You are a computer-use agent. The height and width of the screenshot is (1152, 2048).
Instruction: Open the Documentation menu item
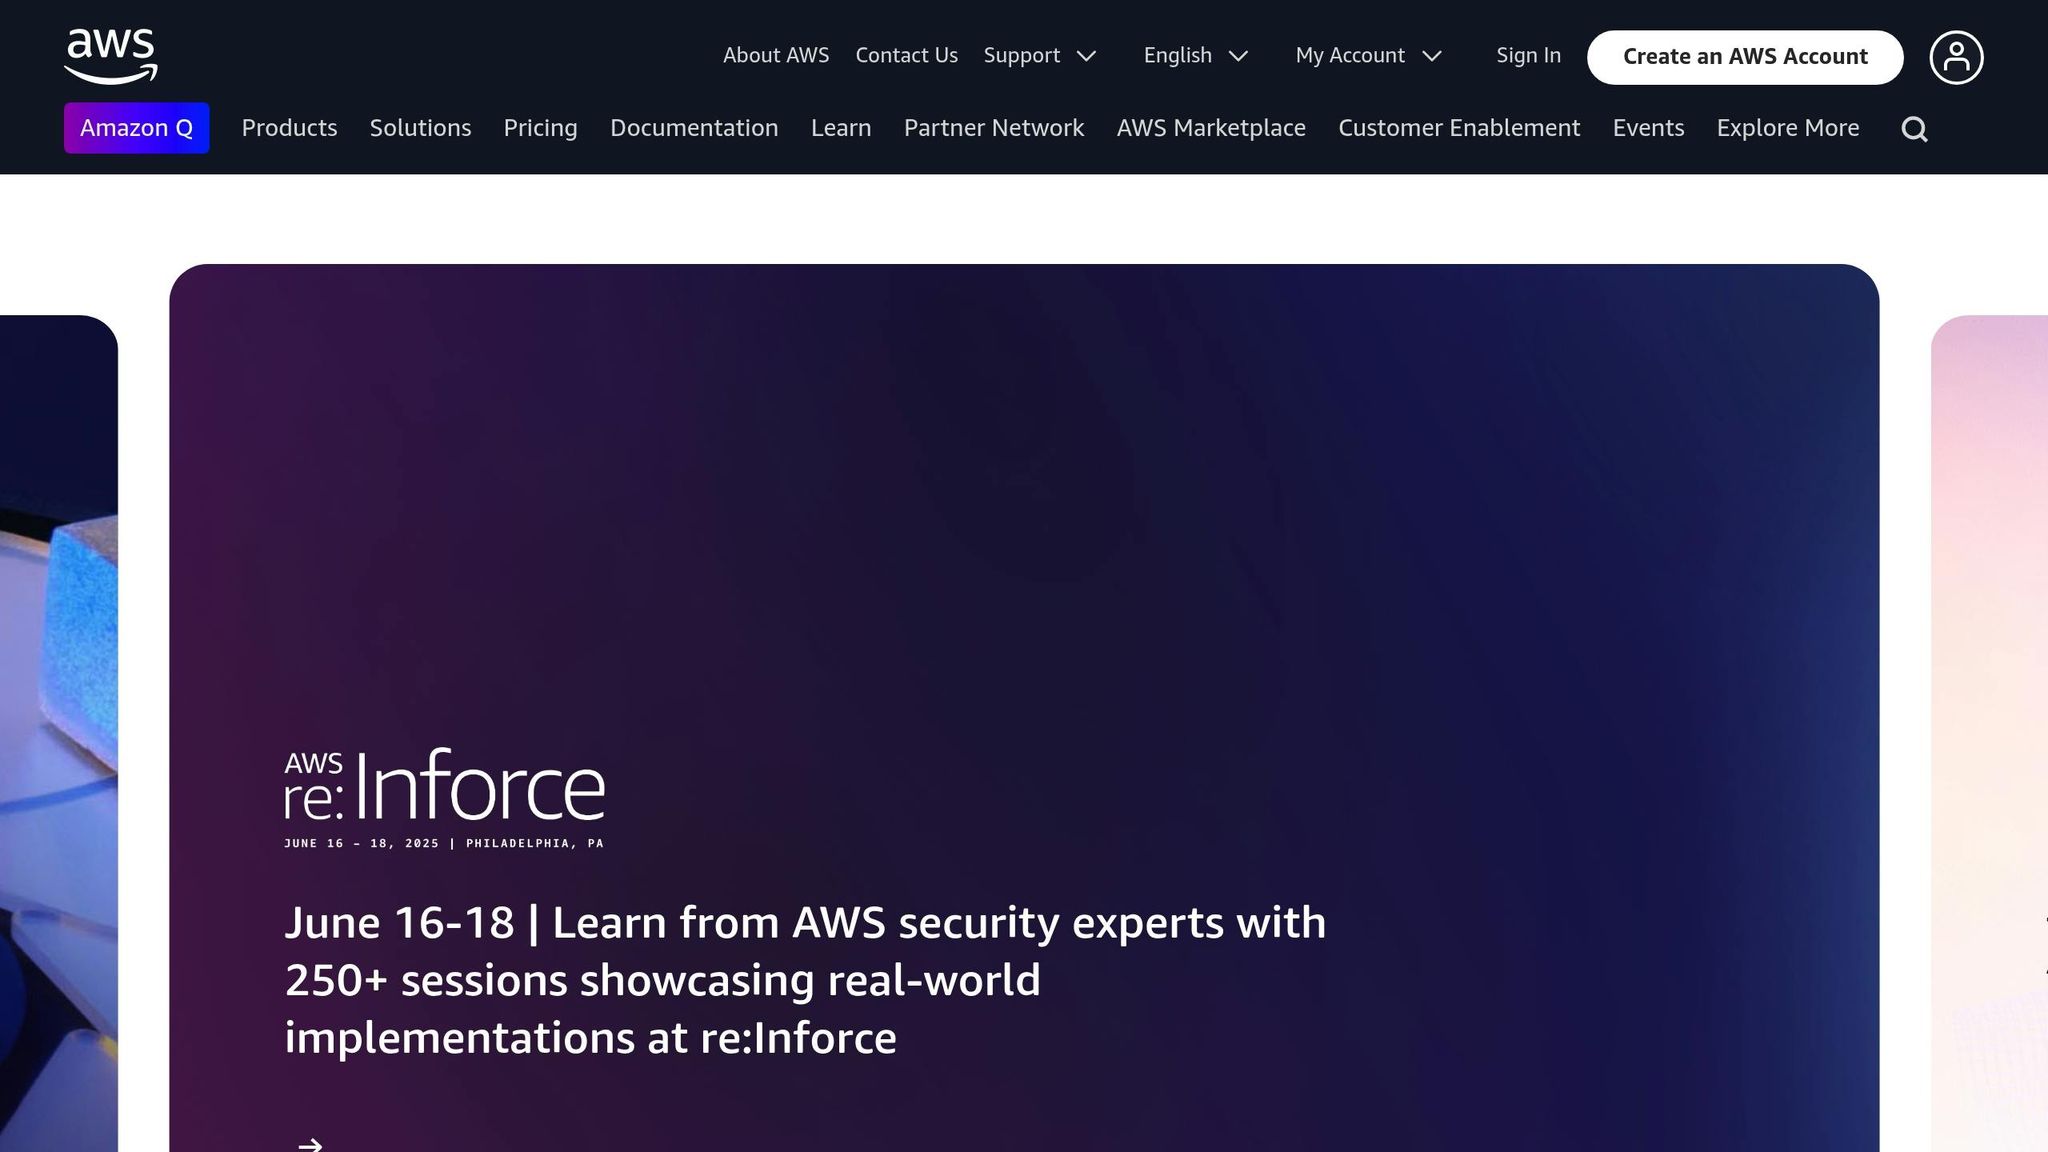[x=694, y=128]
